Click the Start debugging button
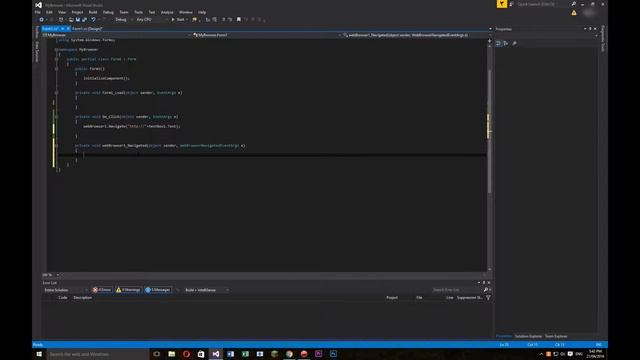 pyautogui.click(x=178, y=20)
